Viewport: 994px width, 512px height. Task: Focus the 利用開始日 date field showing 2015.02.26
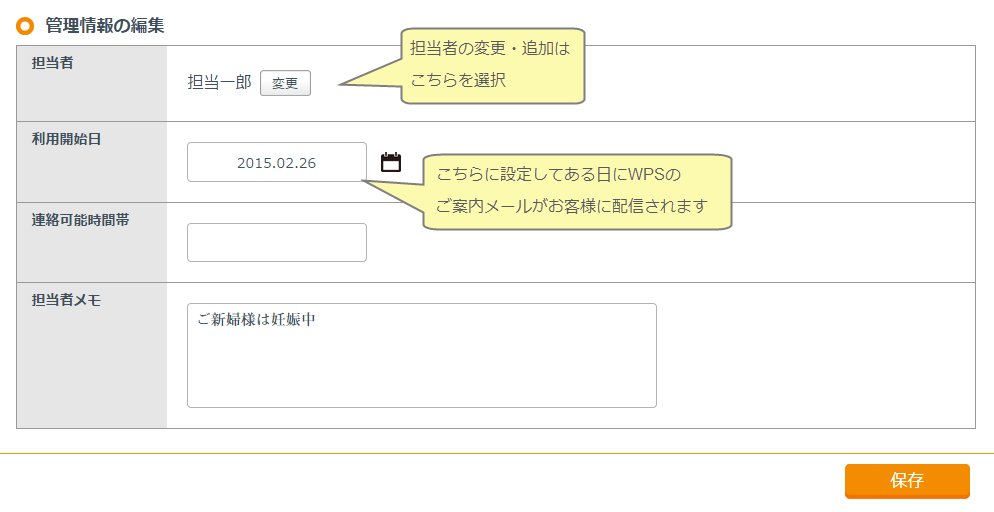tap(276, 162)
